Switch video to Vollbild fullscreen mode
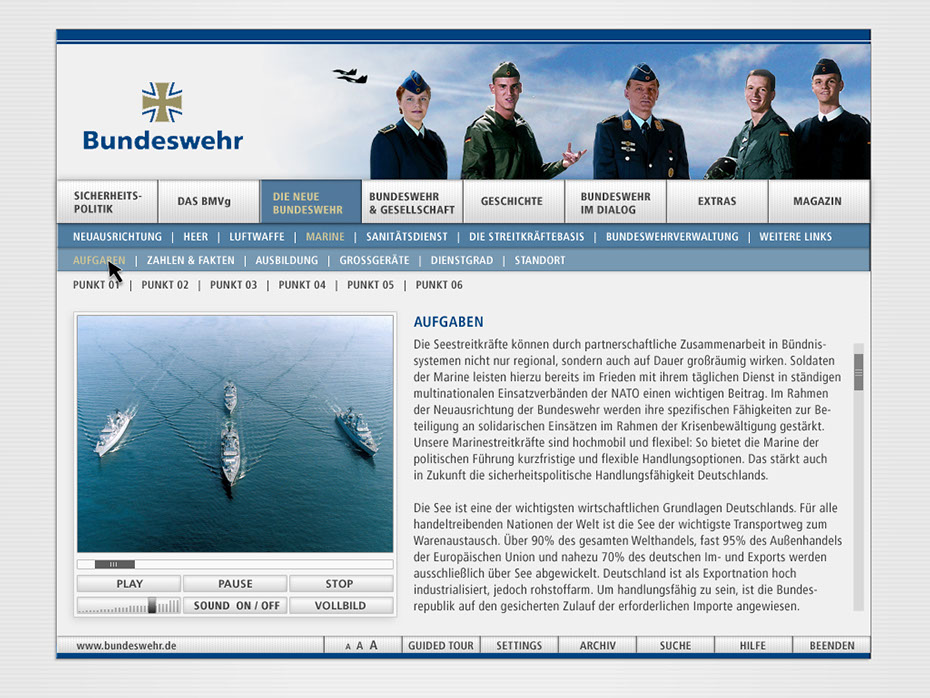 [340, 606]
